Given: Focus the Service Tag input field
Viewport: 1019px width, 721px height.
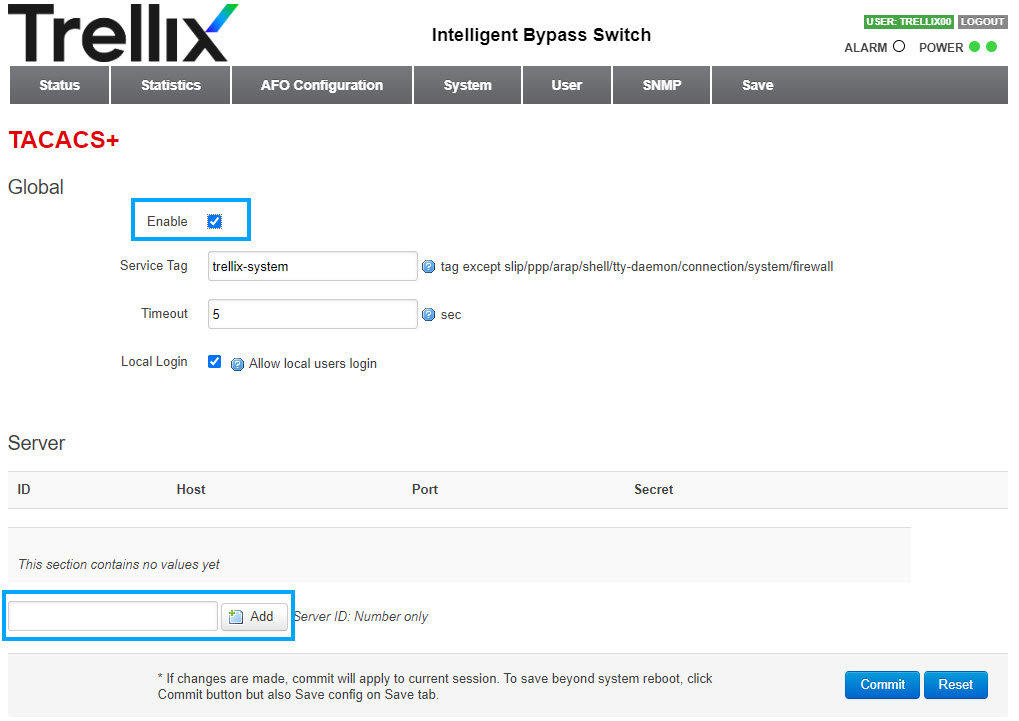Looking at the screenshot, I should 313,267.
